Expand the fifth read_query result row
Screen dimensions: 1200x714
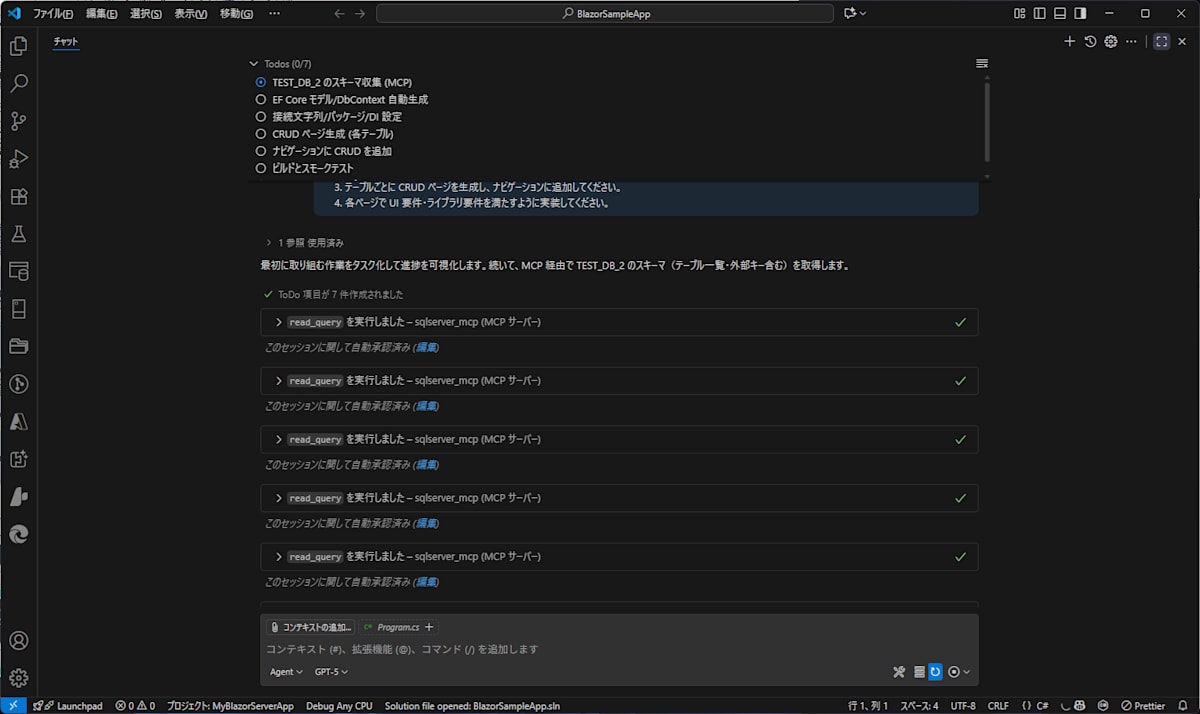619,556
